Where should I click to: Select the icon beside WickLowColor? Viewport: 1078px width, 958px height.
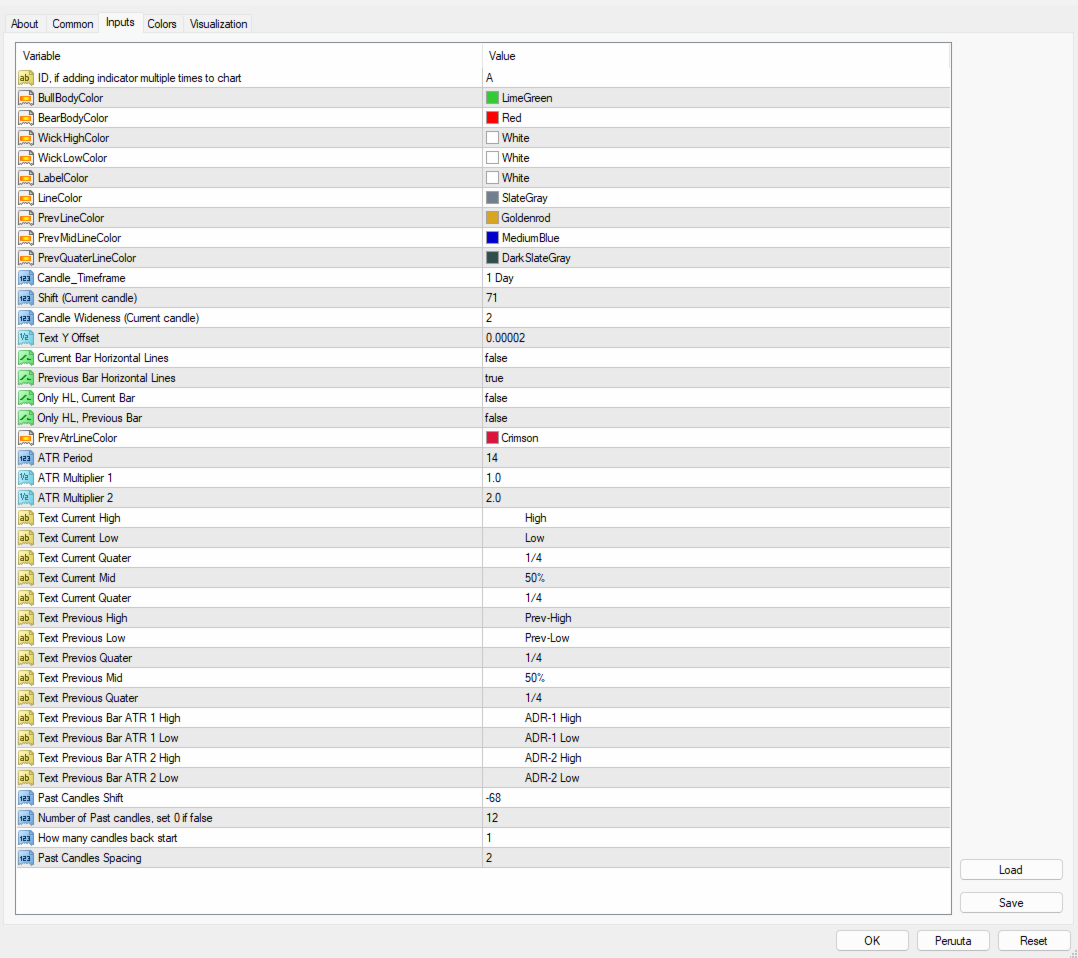click(x=25, y=157)
